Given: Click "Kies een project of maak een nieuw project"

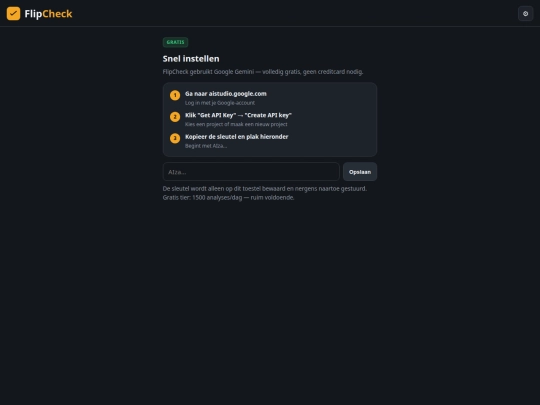Looking at the screenshot, I should [236, 124].
